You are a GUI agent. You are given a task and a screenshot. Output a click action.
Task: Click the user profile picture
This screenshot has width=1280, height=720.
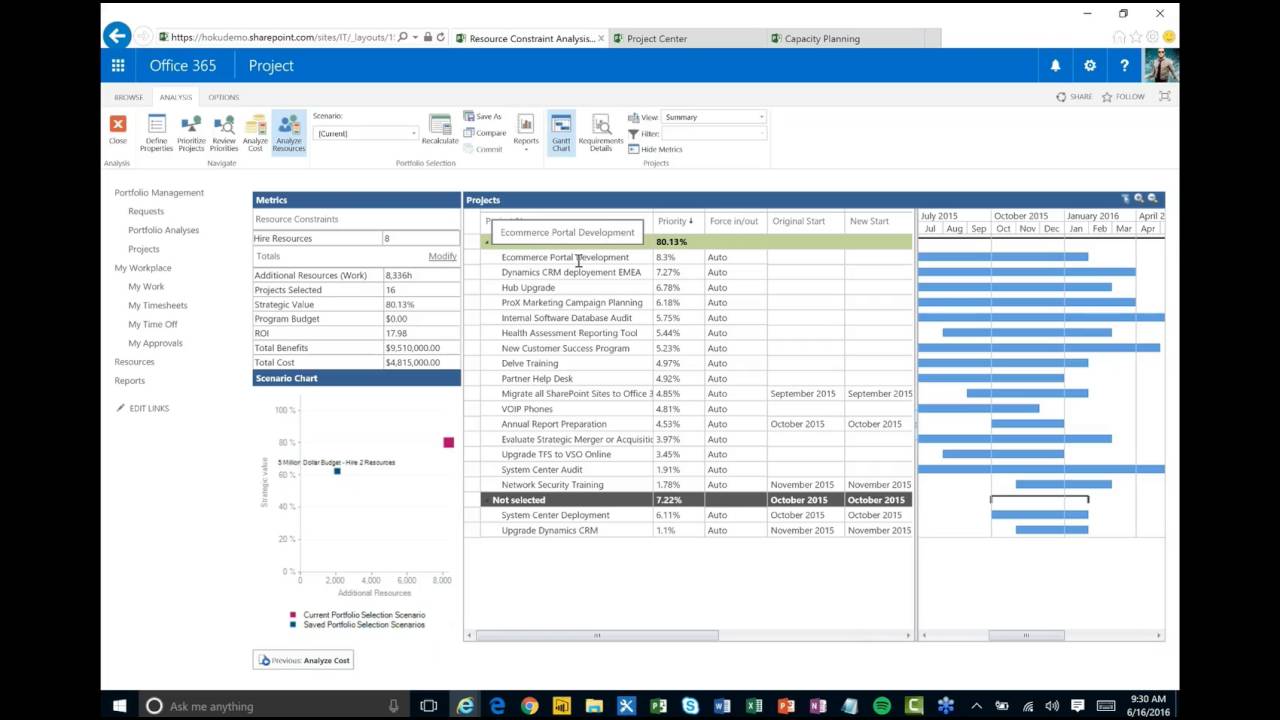click(1161, 66)
